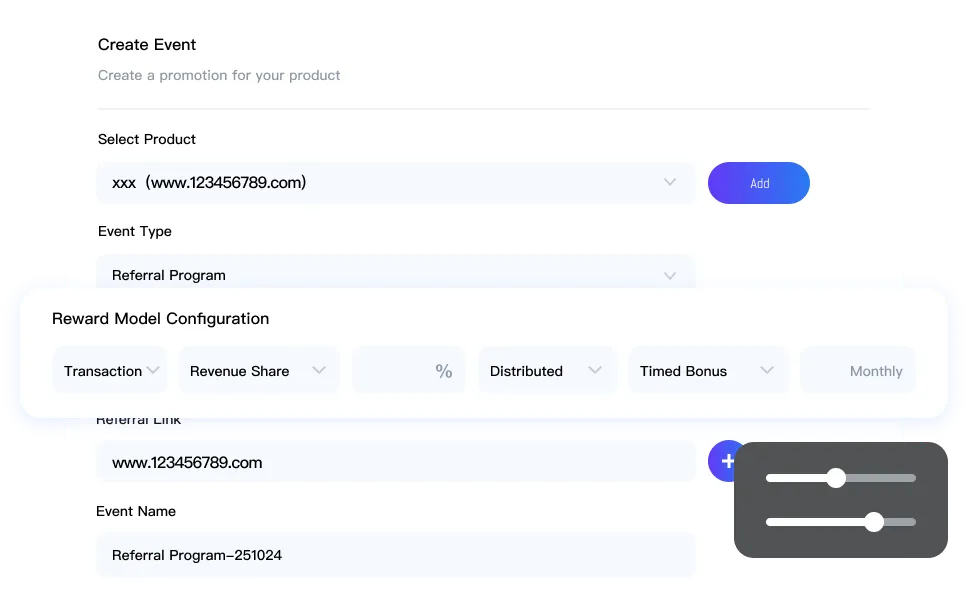968x616 pixels.
Task: Expand the Revenue Share dropdown
Action: [258, 371]
